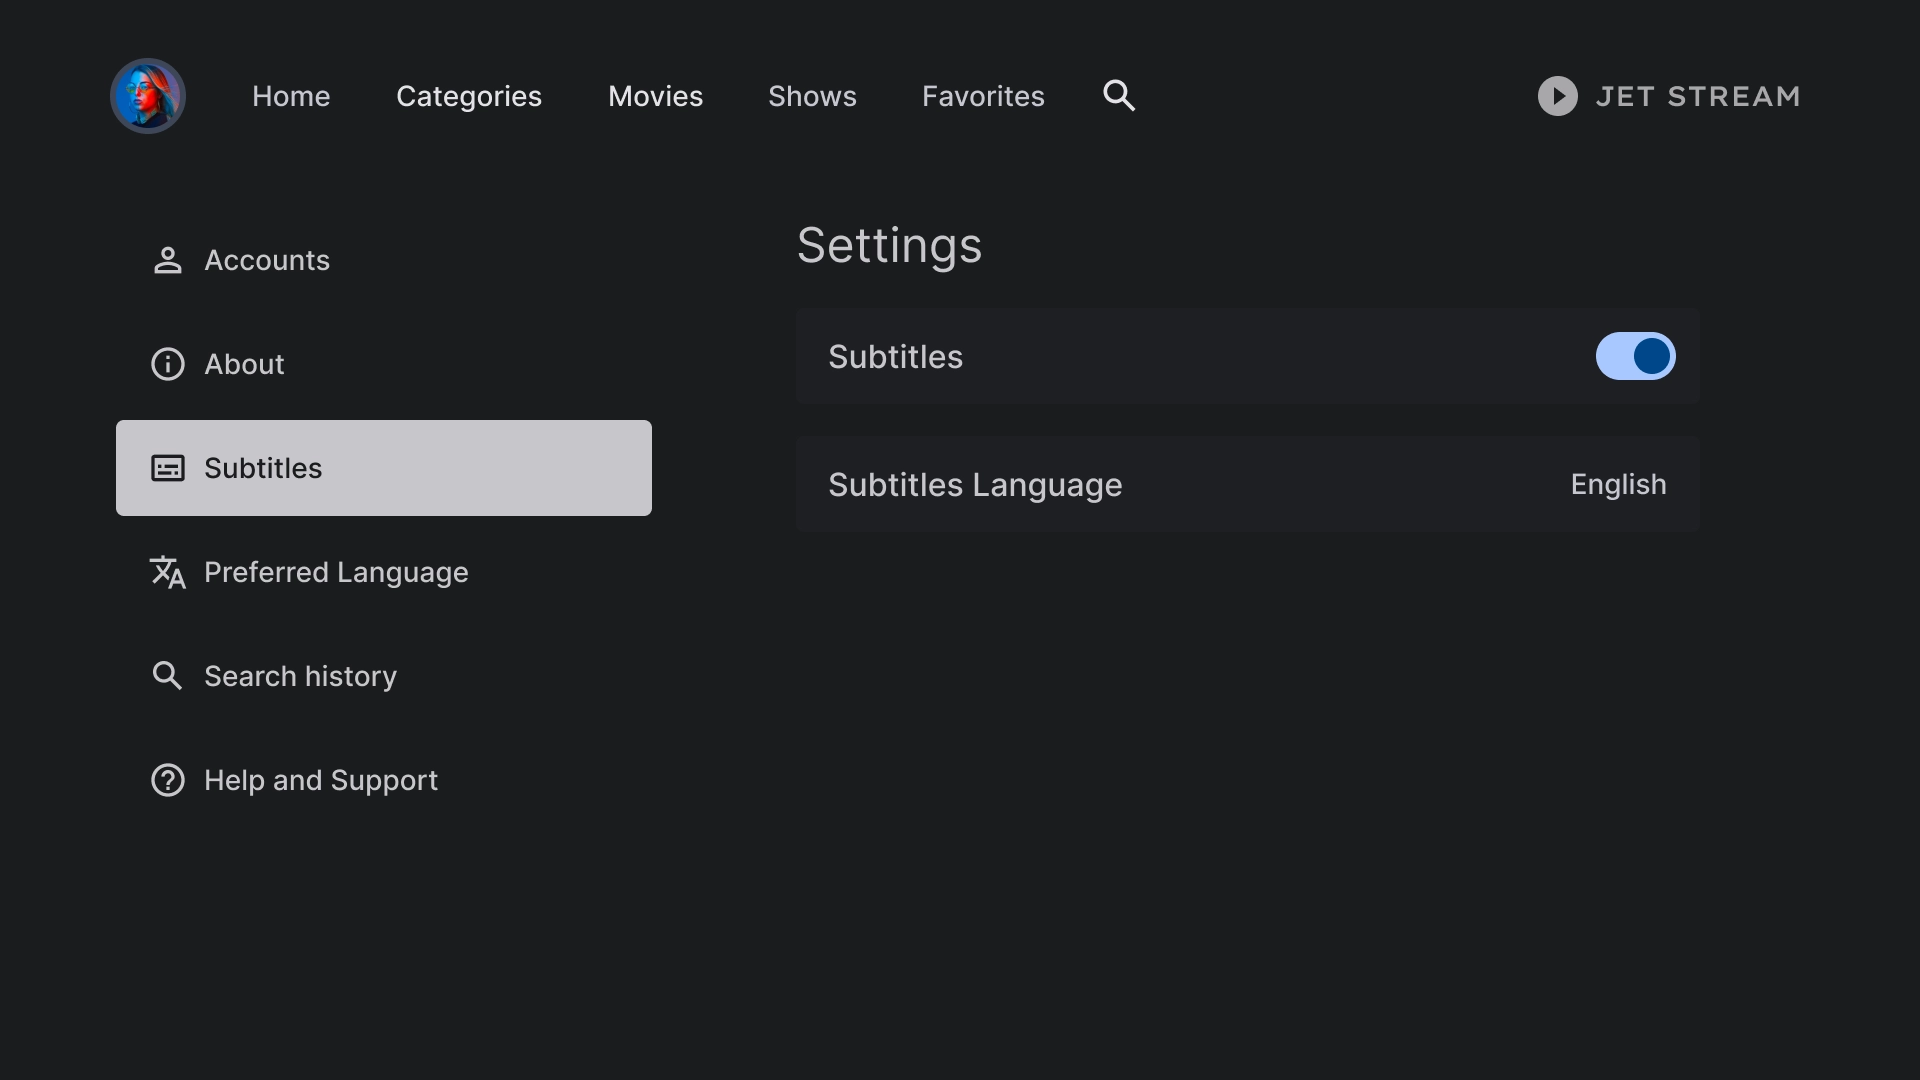Click the Accounts settings icon

click(x=167, y=260)
